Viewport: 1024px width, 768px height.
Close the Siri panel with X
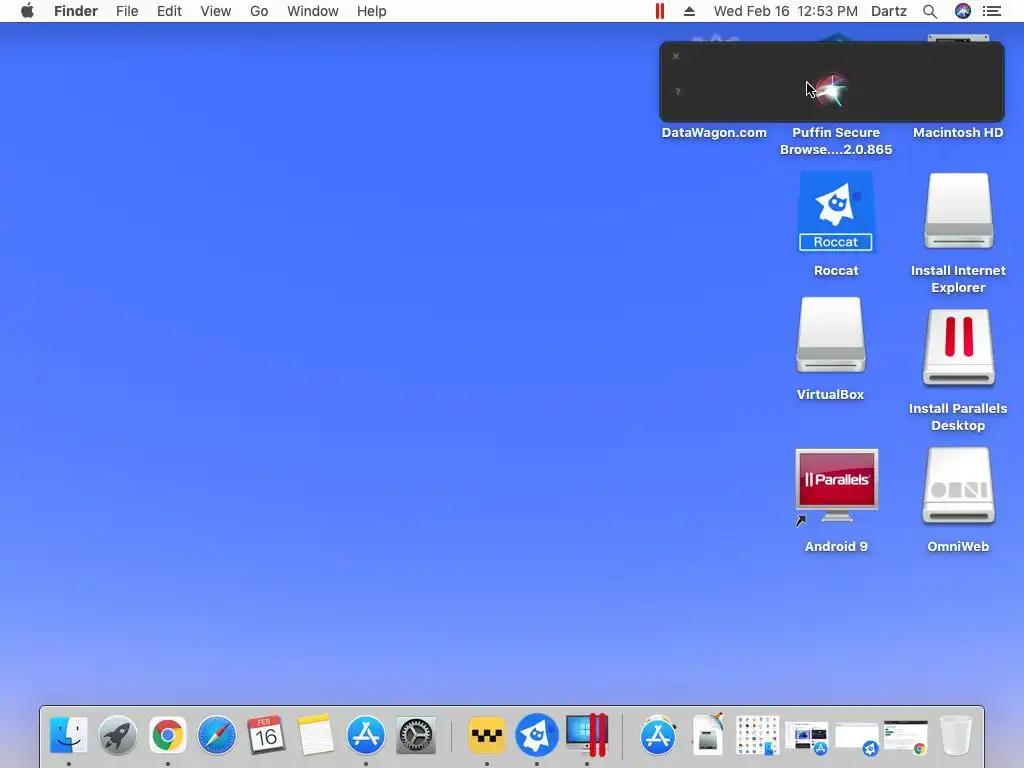[676, 56]
